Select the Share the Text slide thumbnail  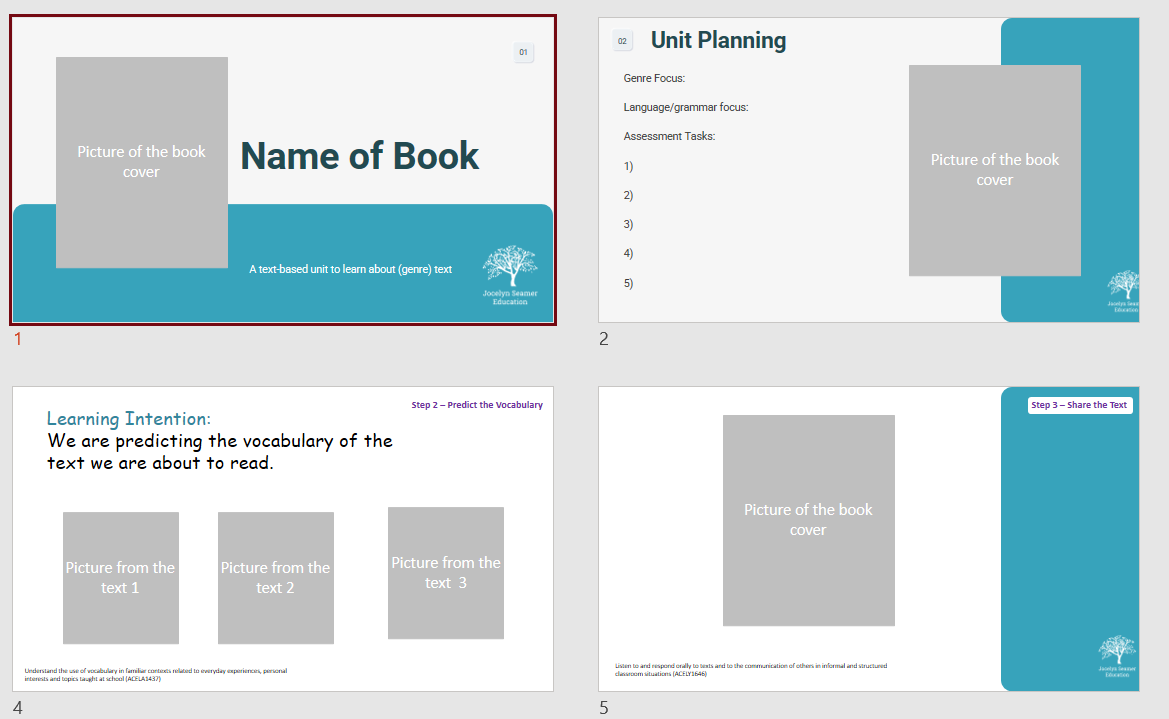coord(869,539)
